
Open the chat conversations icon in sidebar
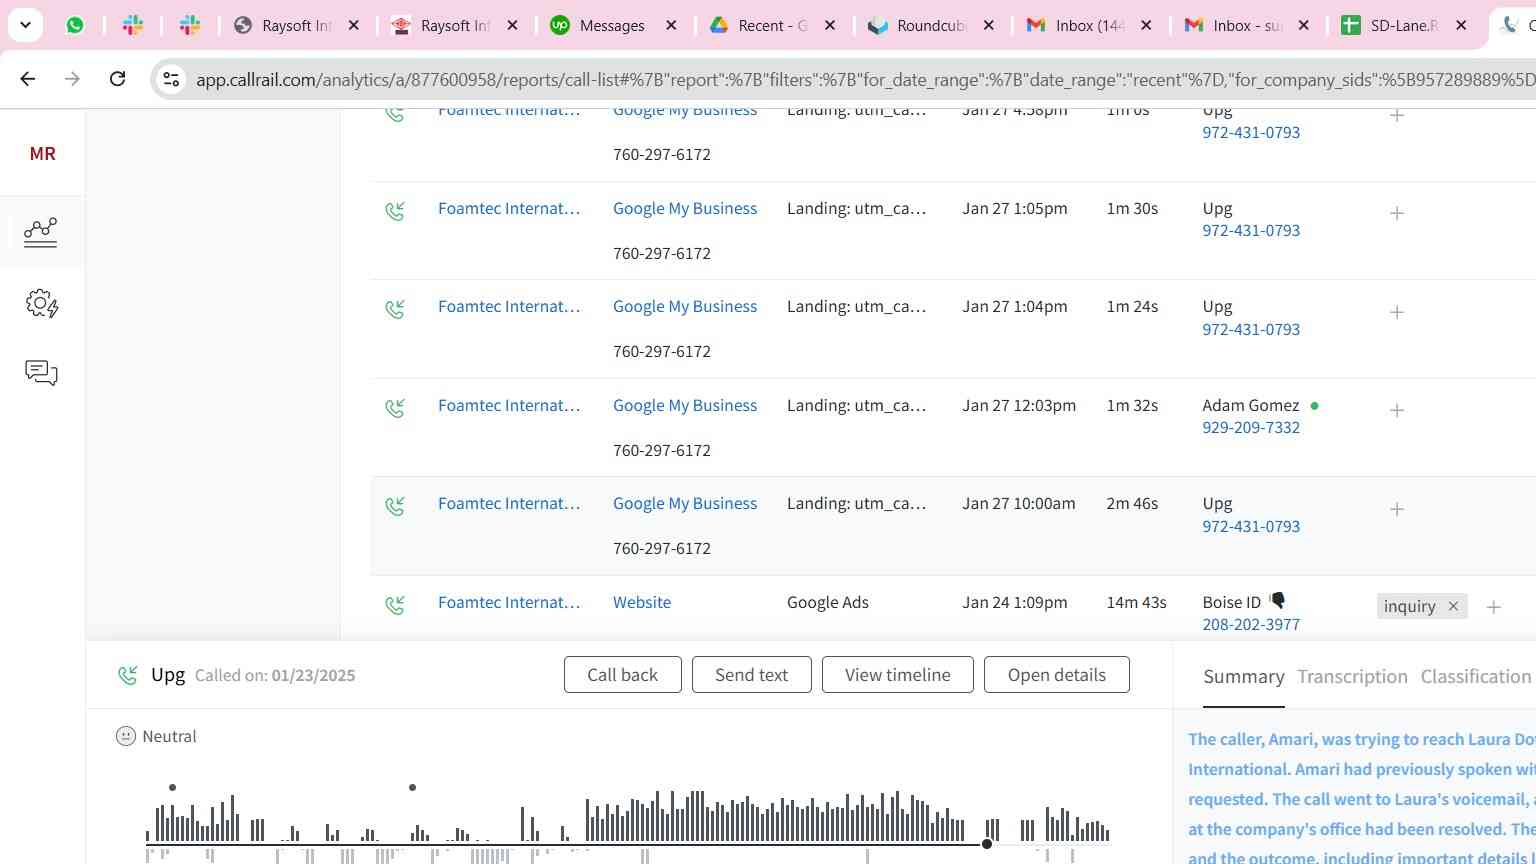tap(41, 373)
